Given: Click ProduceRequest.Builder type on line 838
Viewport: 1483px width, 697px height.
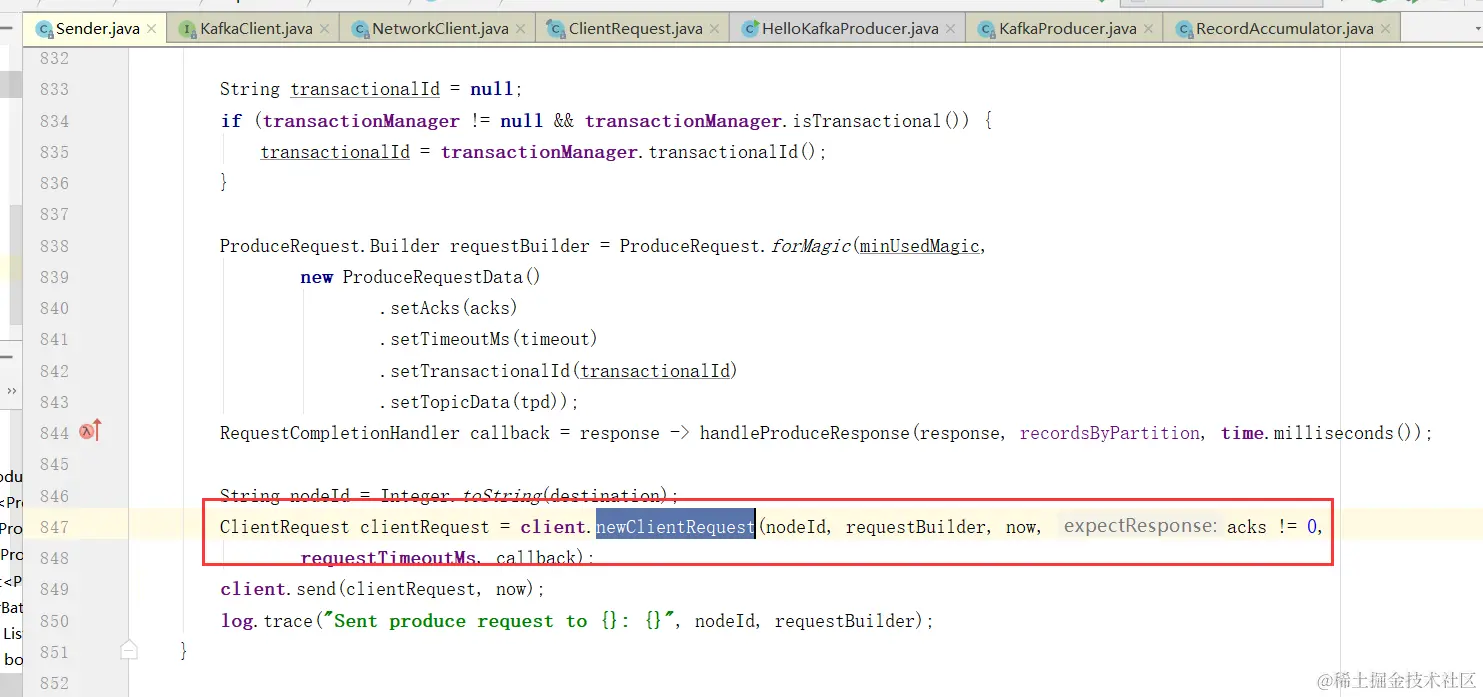Looking at the screenshot, I should click(330, 246).
